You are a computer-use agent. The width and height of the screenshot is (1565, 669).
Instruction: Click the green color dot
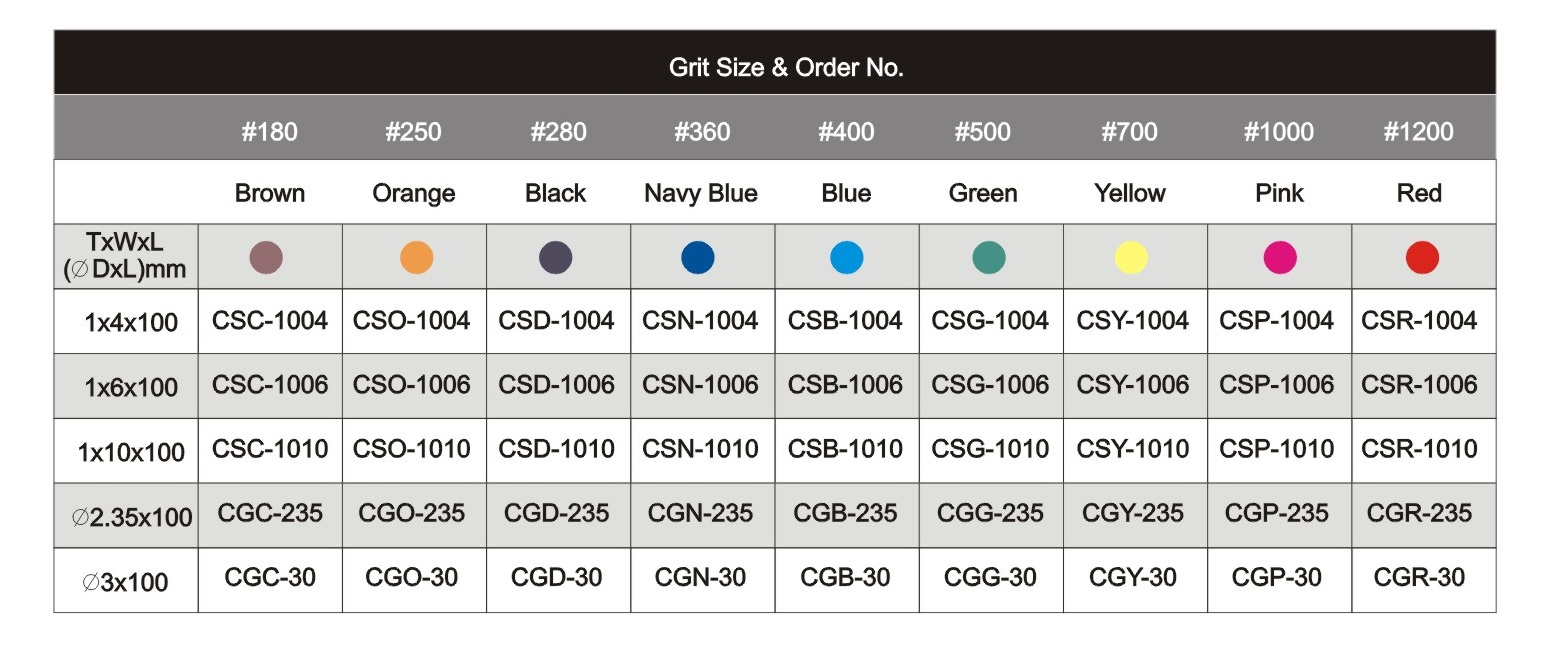tap(989, 258)
